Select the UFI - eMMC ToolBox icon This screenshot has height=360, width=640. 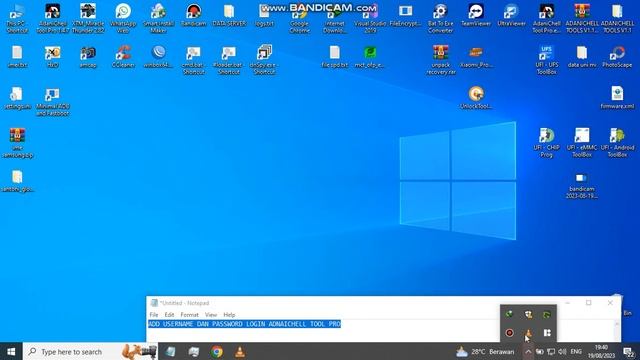pyautogui.click(x=582, y=142)
